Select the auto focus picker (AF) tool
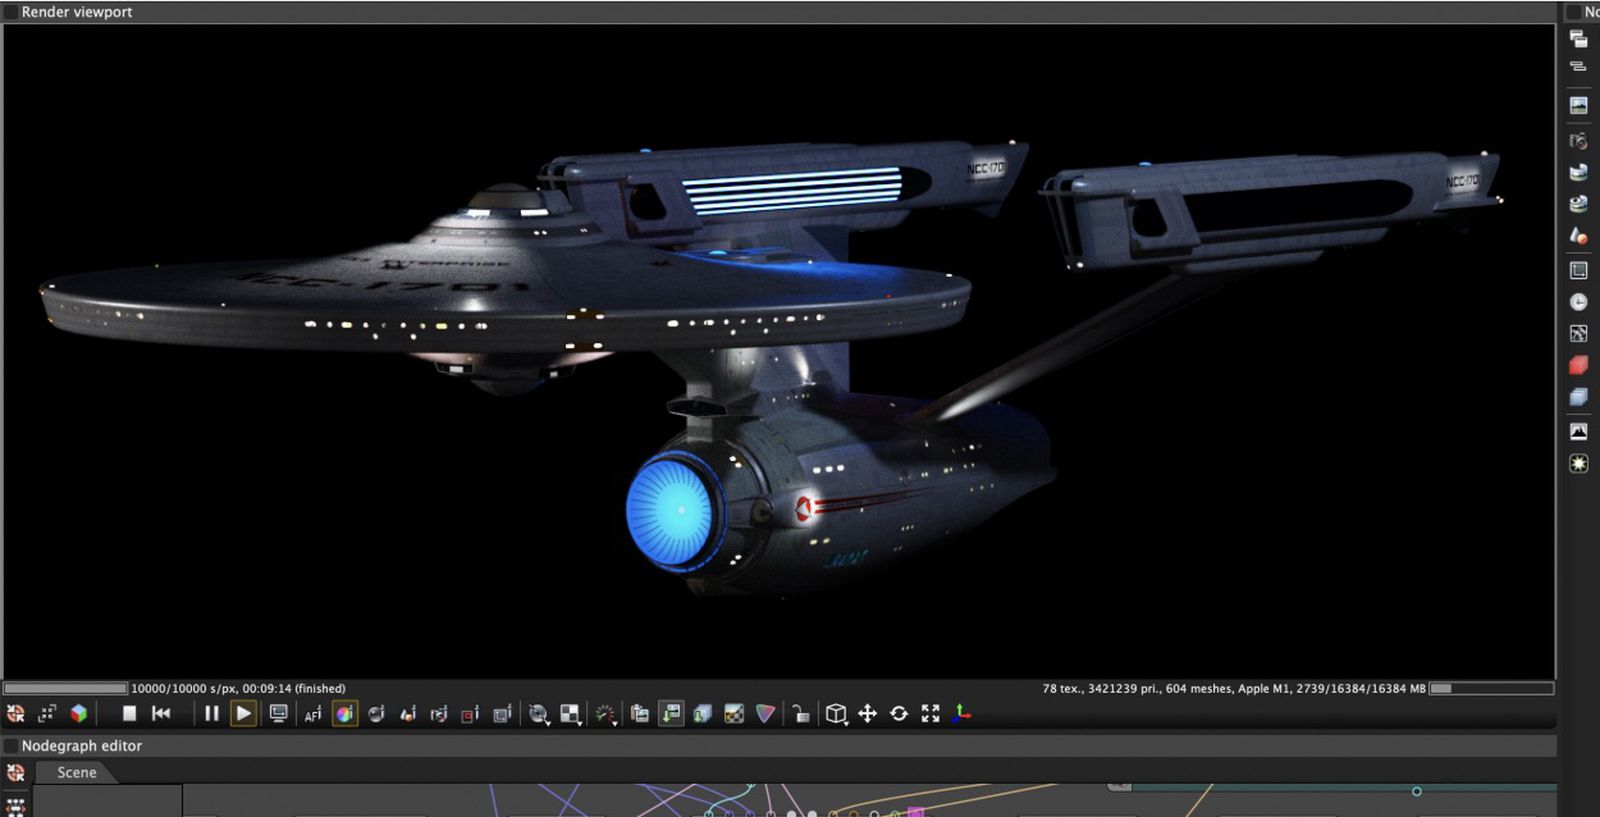This screenshot has width=1600, height=817. tap(313, 714)
